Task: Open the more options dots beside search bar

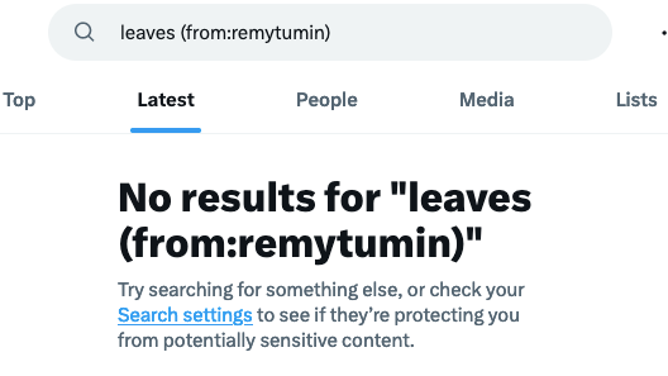Action: click(x=664, y=33)
